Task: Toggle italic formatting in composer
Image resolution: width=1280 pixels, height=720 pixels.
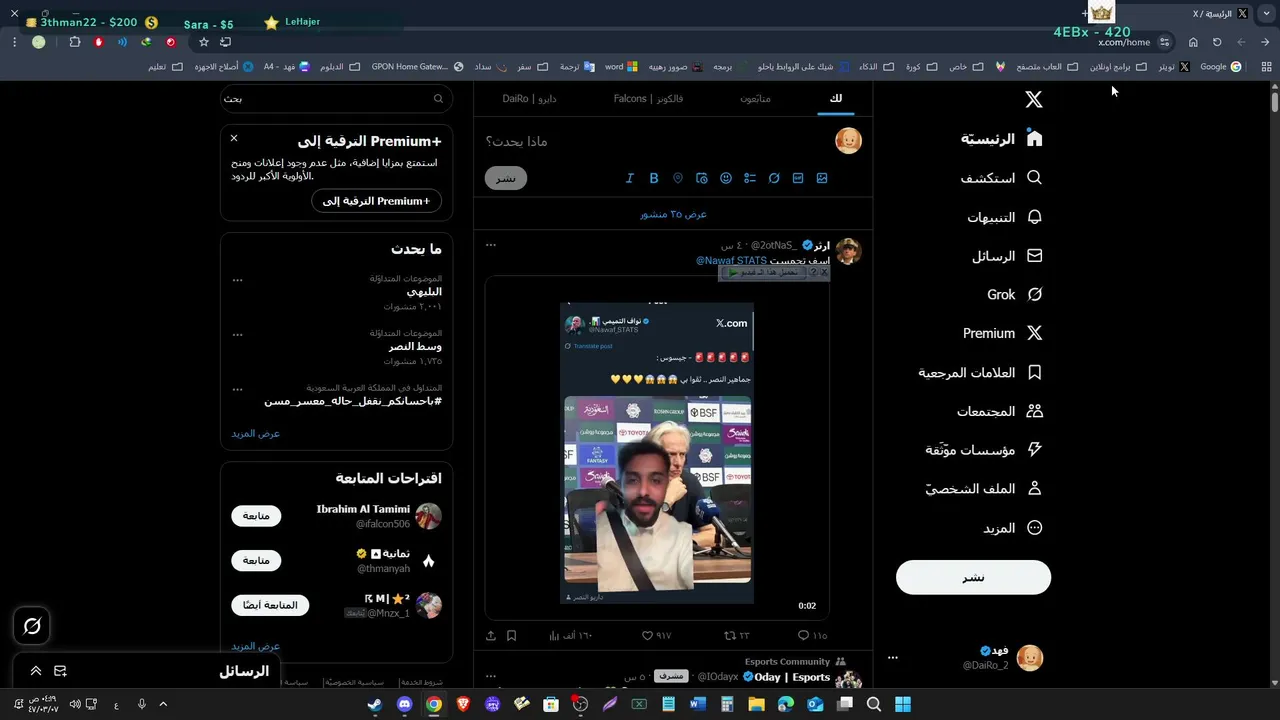Action: click(x=630, y=178)
